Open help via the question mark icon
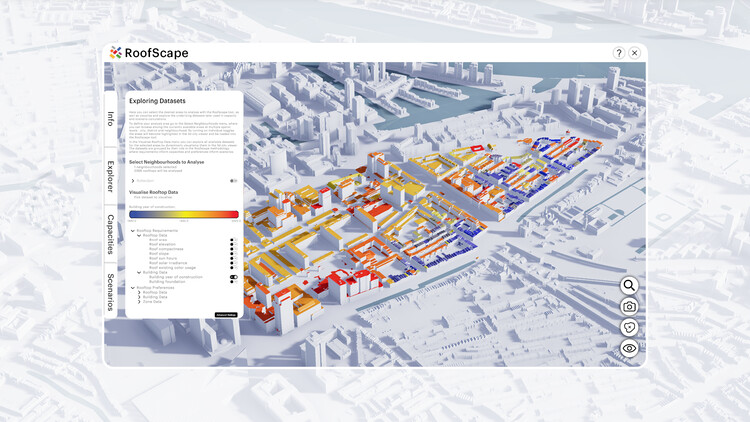This screenshot has height=422, width=750. [619, 53]
